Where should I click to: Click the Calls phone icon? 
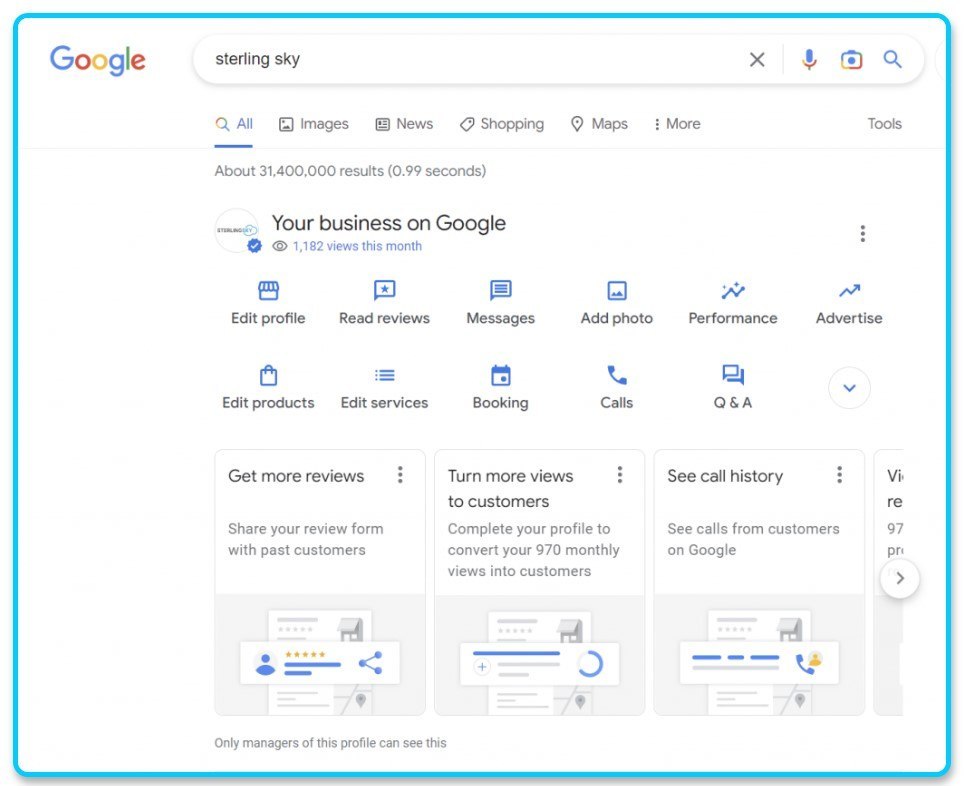click(x=617, y=375)
